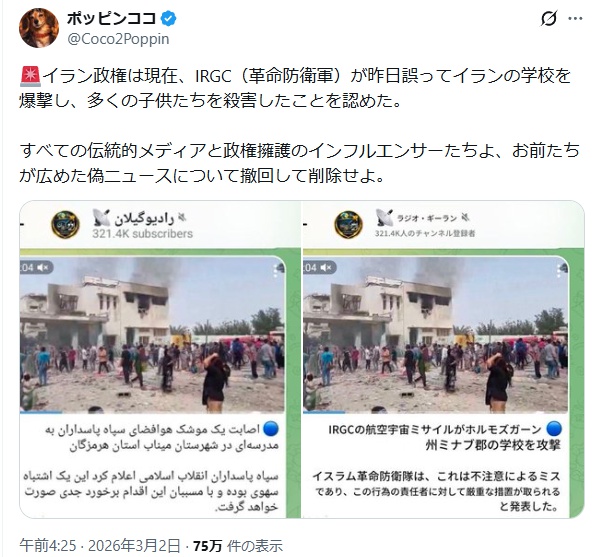The image size is (596, 557).
Task: Open the @Coco2Poppin handle link
Action: click(118, 39)
